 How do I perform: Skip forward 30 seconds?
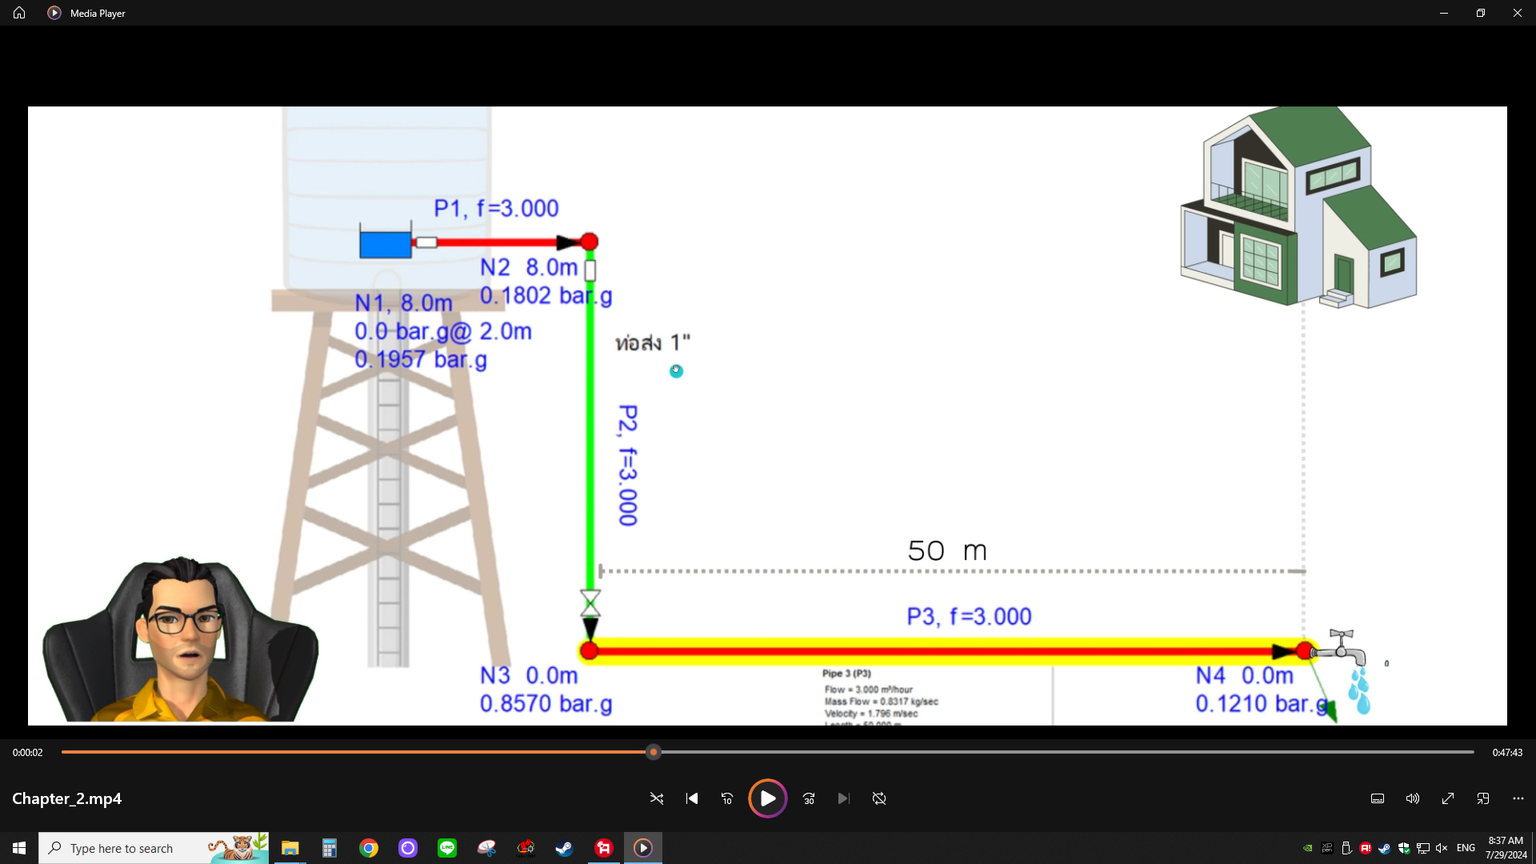click(809, 798)
